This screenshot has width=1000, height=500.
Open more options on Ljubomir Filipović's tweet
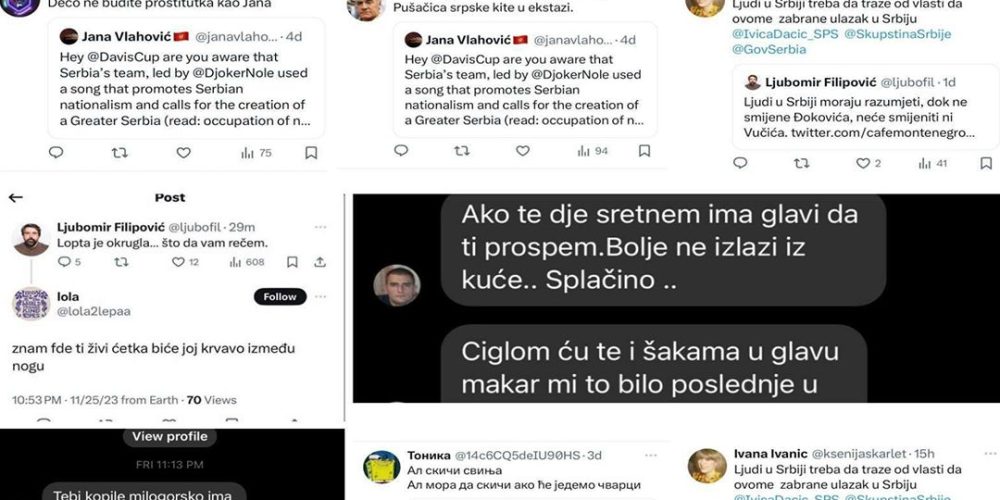(320, 227)
